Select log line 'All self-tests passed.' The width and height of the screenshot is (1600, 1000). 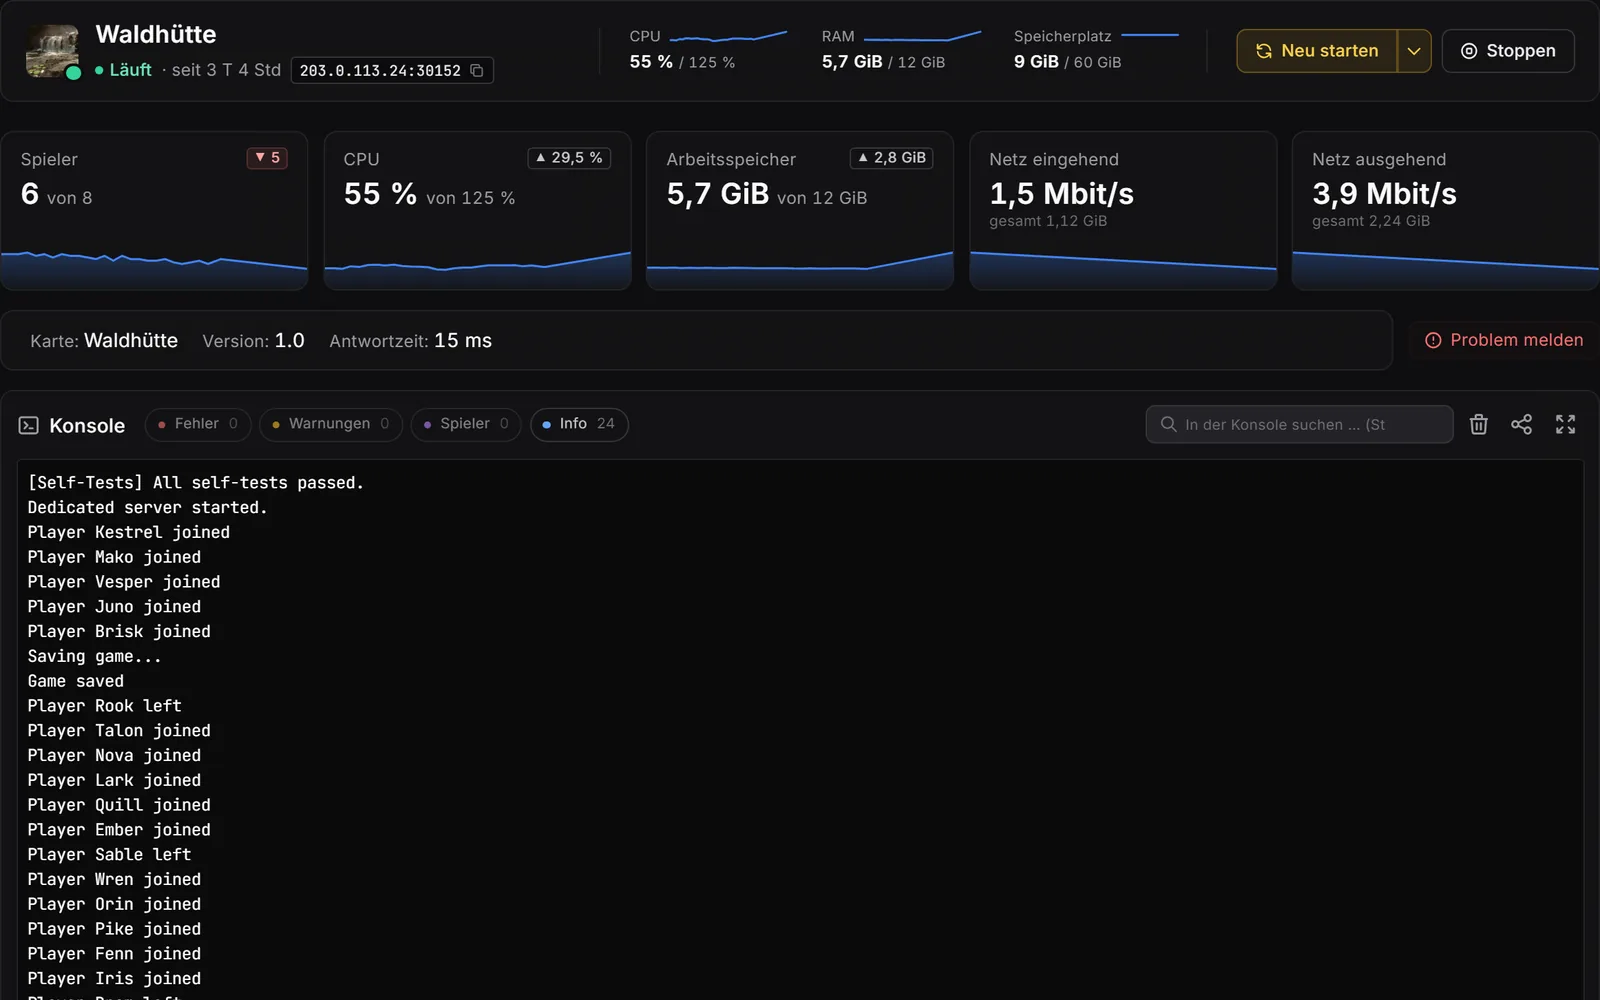[195, 482]
